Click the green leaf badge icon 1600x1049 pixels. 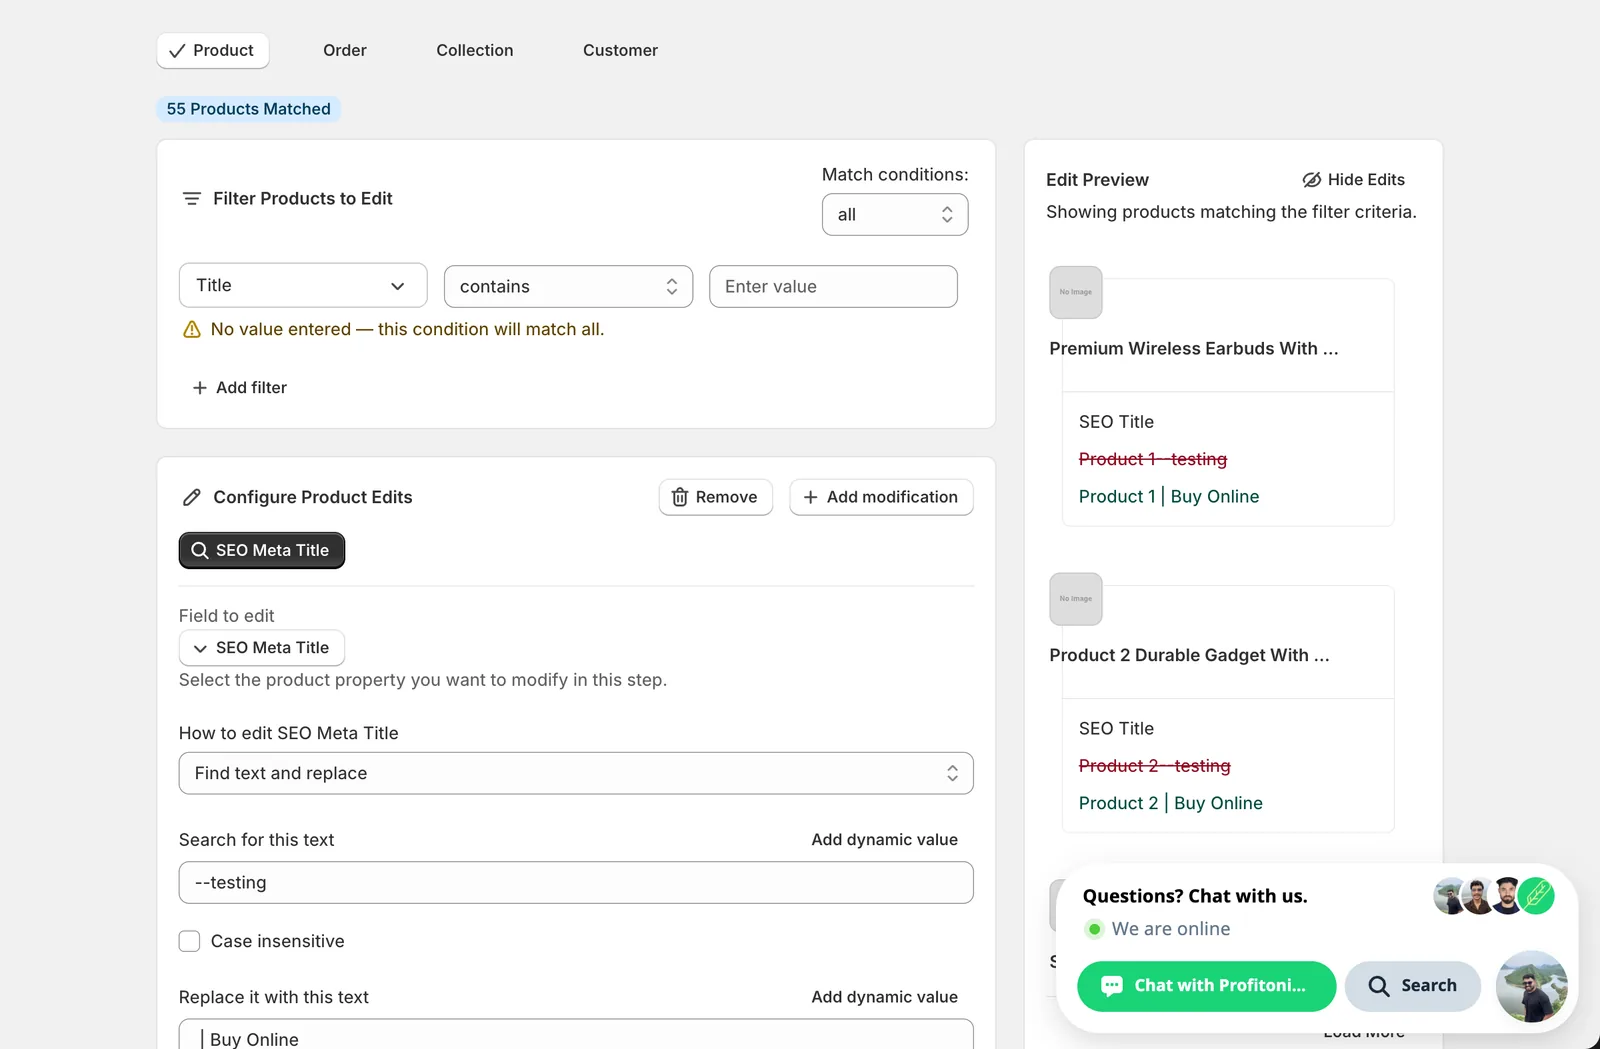pyautogui.click(x=1536, y=895)
